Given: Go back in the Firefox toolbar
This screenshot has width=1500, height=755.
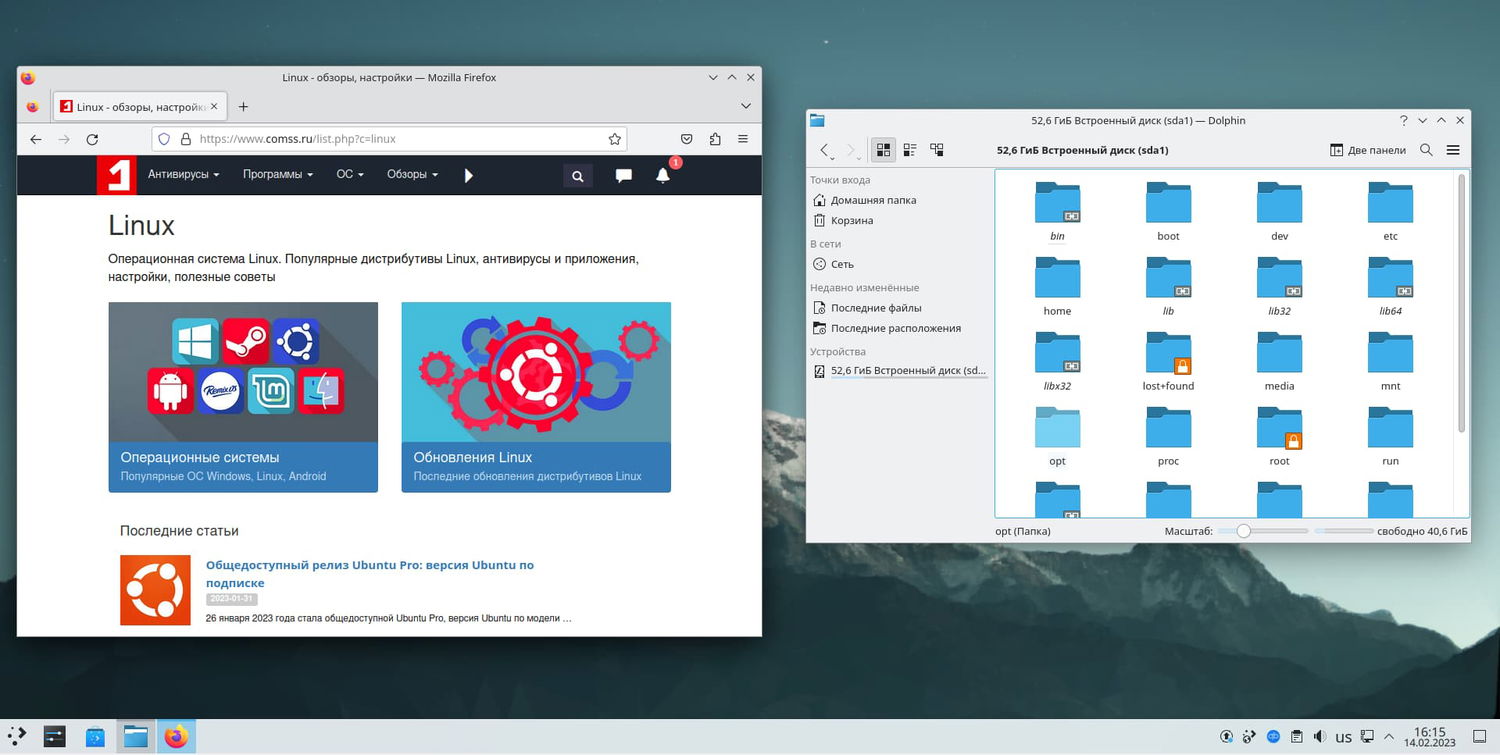Looking at the screenshot, I should (x=36, y=139).
